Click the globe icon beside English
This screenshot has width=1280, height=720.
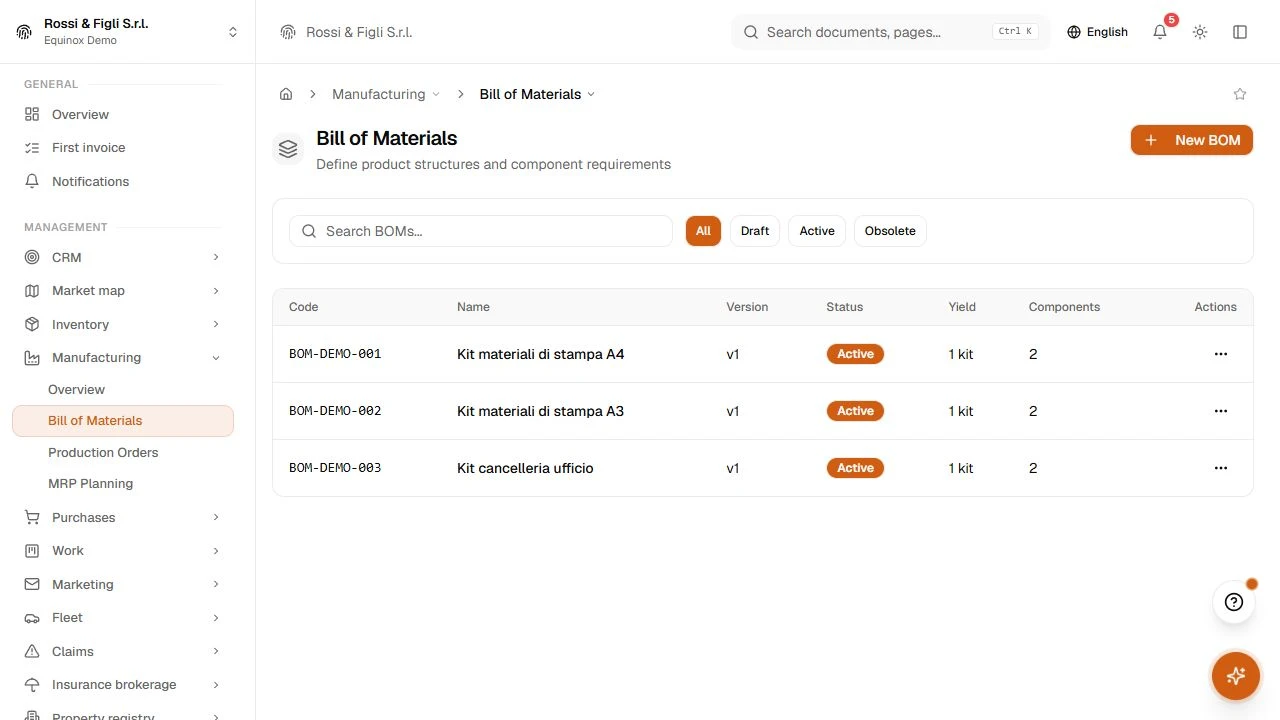click(1074, 32)
